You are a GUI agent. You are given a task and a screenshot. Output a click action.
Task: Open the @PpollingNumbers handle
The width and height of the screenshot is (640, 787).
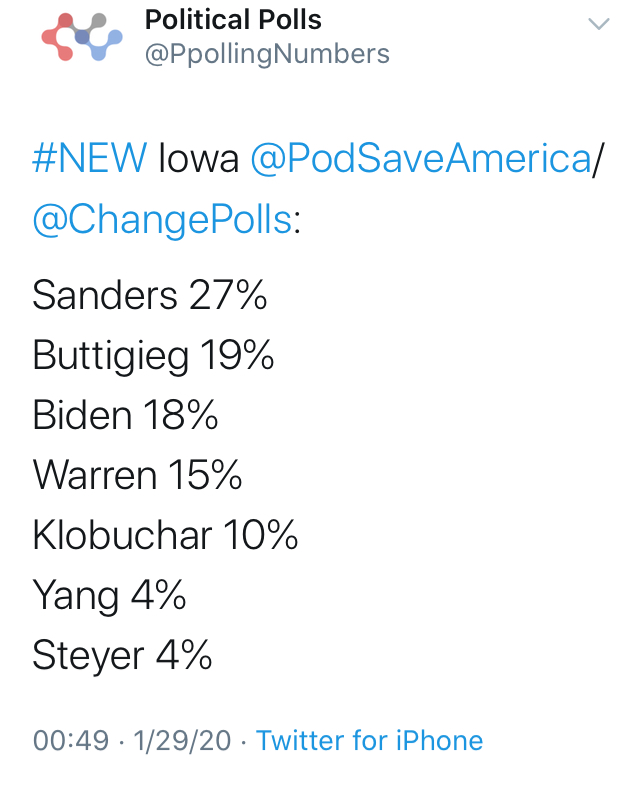point(267,54)
